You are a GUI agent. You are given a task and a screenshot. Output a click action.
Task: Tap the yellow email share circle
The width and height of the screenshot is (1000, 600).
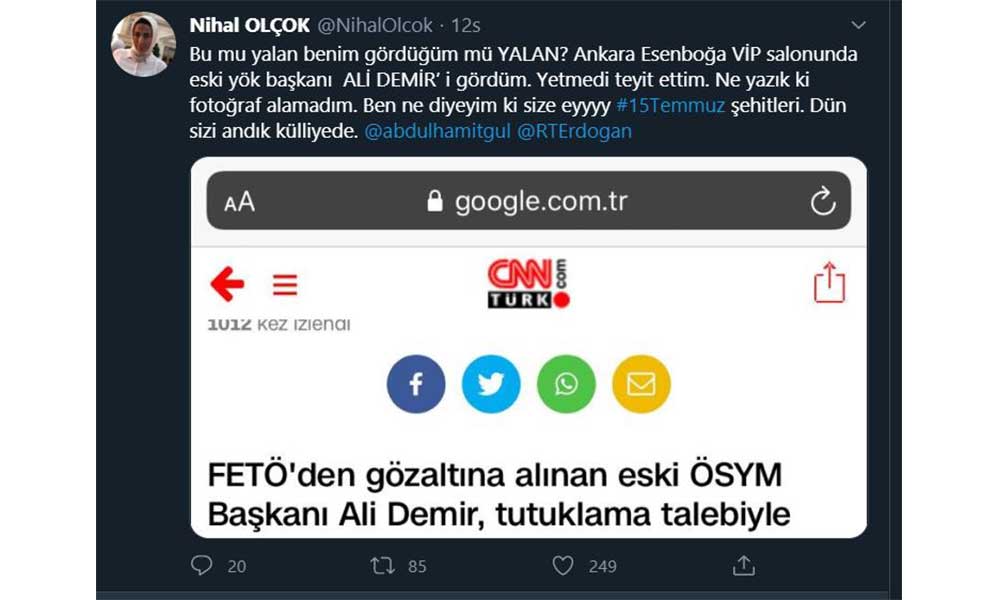(641, 384)
